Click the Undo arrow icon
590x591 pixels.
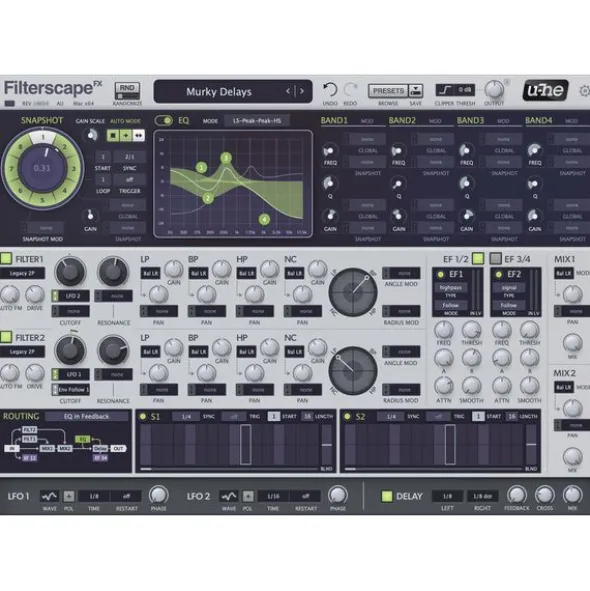coord(330,90)
